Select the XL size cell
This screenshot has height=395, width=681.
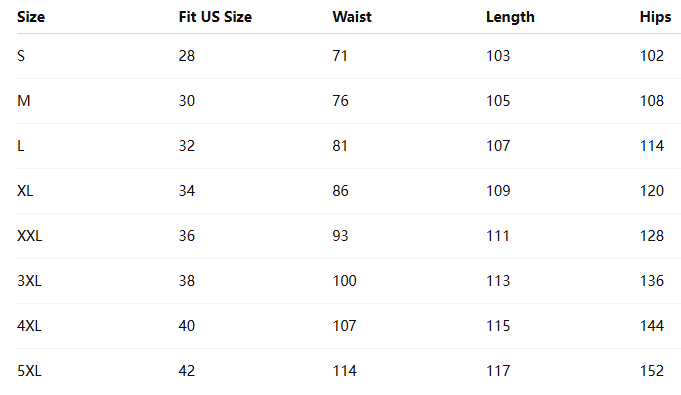pos(25,191)
